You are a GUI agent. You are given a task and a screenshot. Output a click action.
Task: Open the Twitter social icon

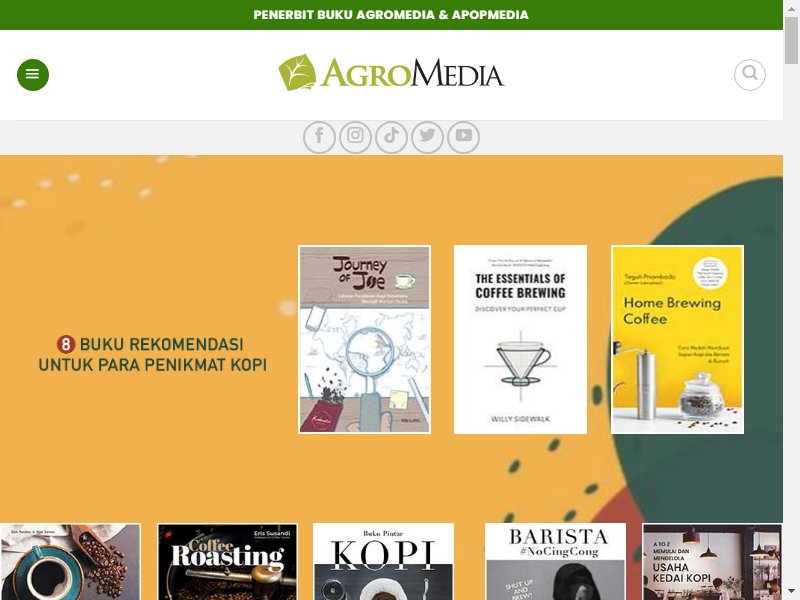click(428, 137)
